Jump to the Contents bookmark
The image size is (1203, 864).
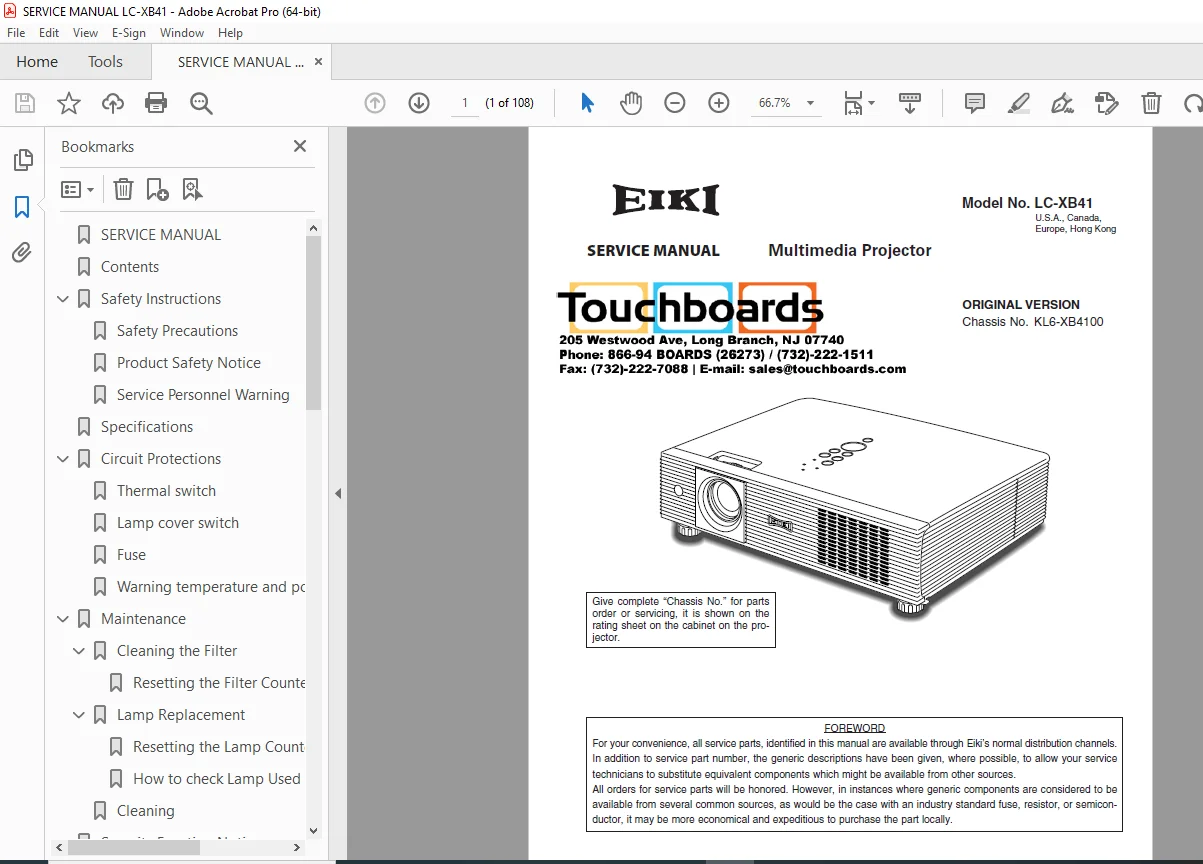click(x=130, y=267)
